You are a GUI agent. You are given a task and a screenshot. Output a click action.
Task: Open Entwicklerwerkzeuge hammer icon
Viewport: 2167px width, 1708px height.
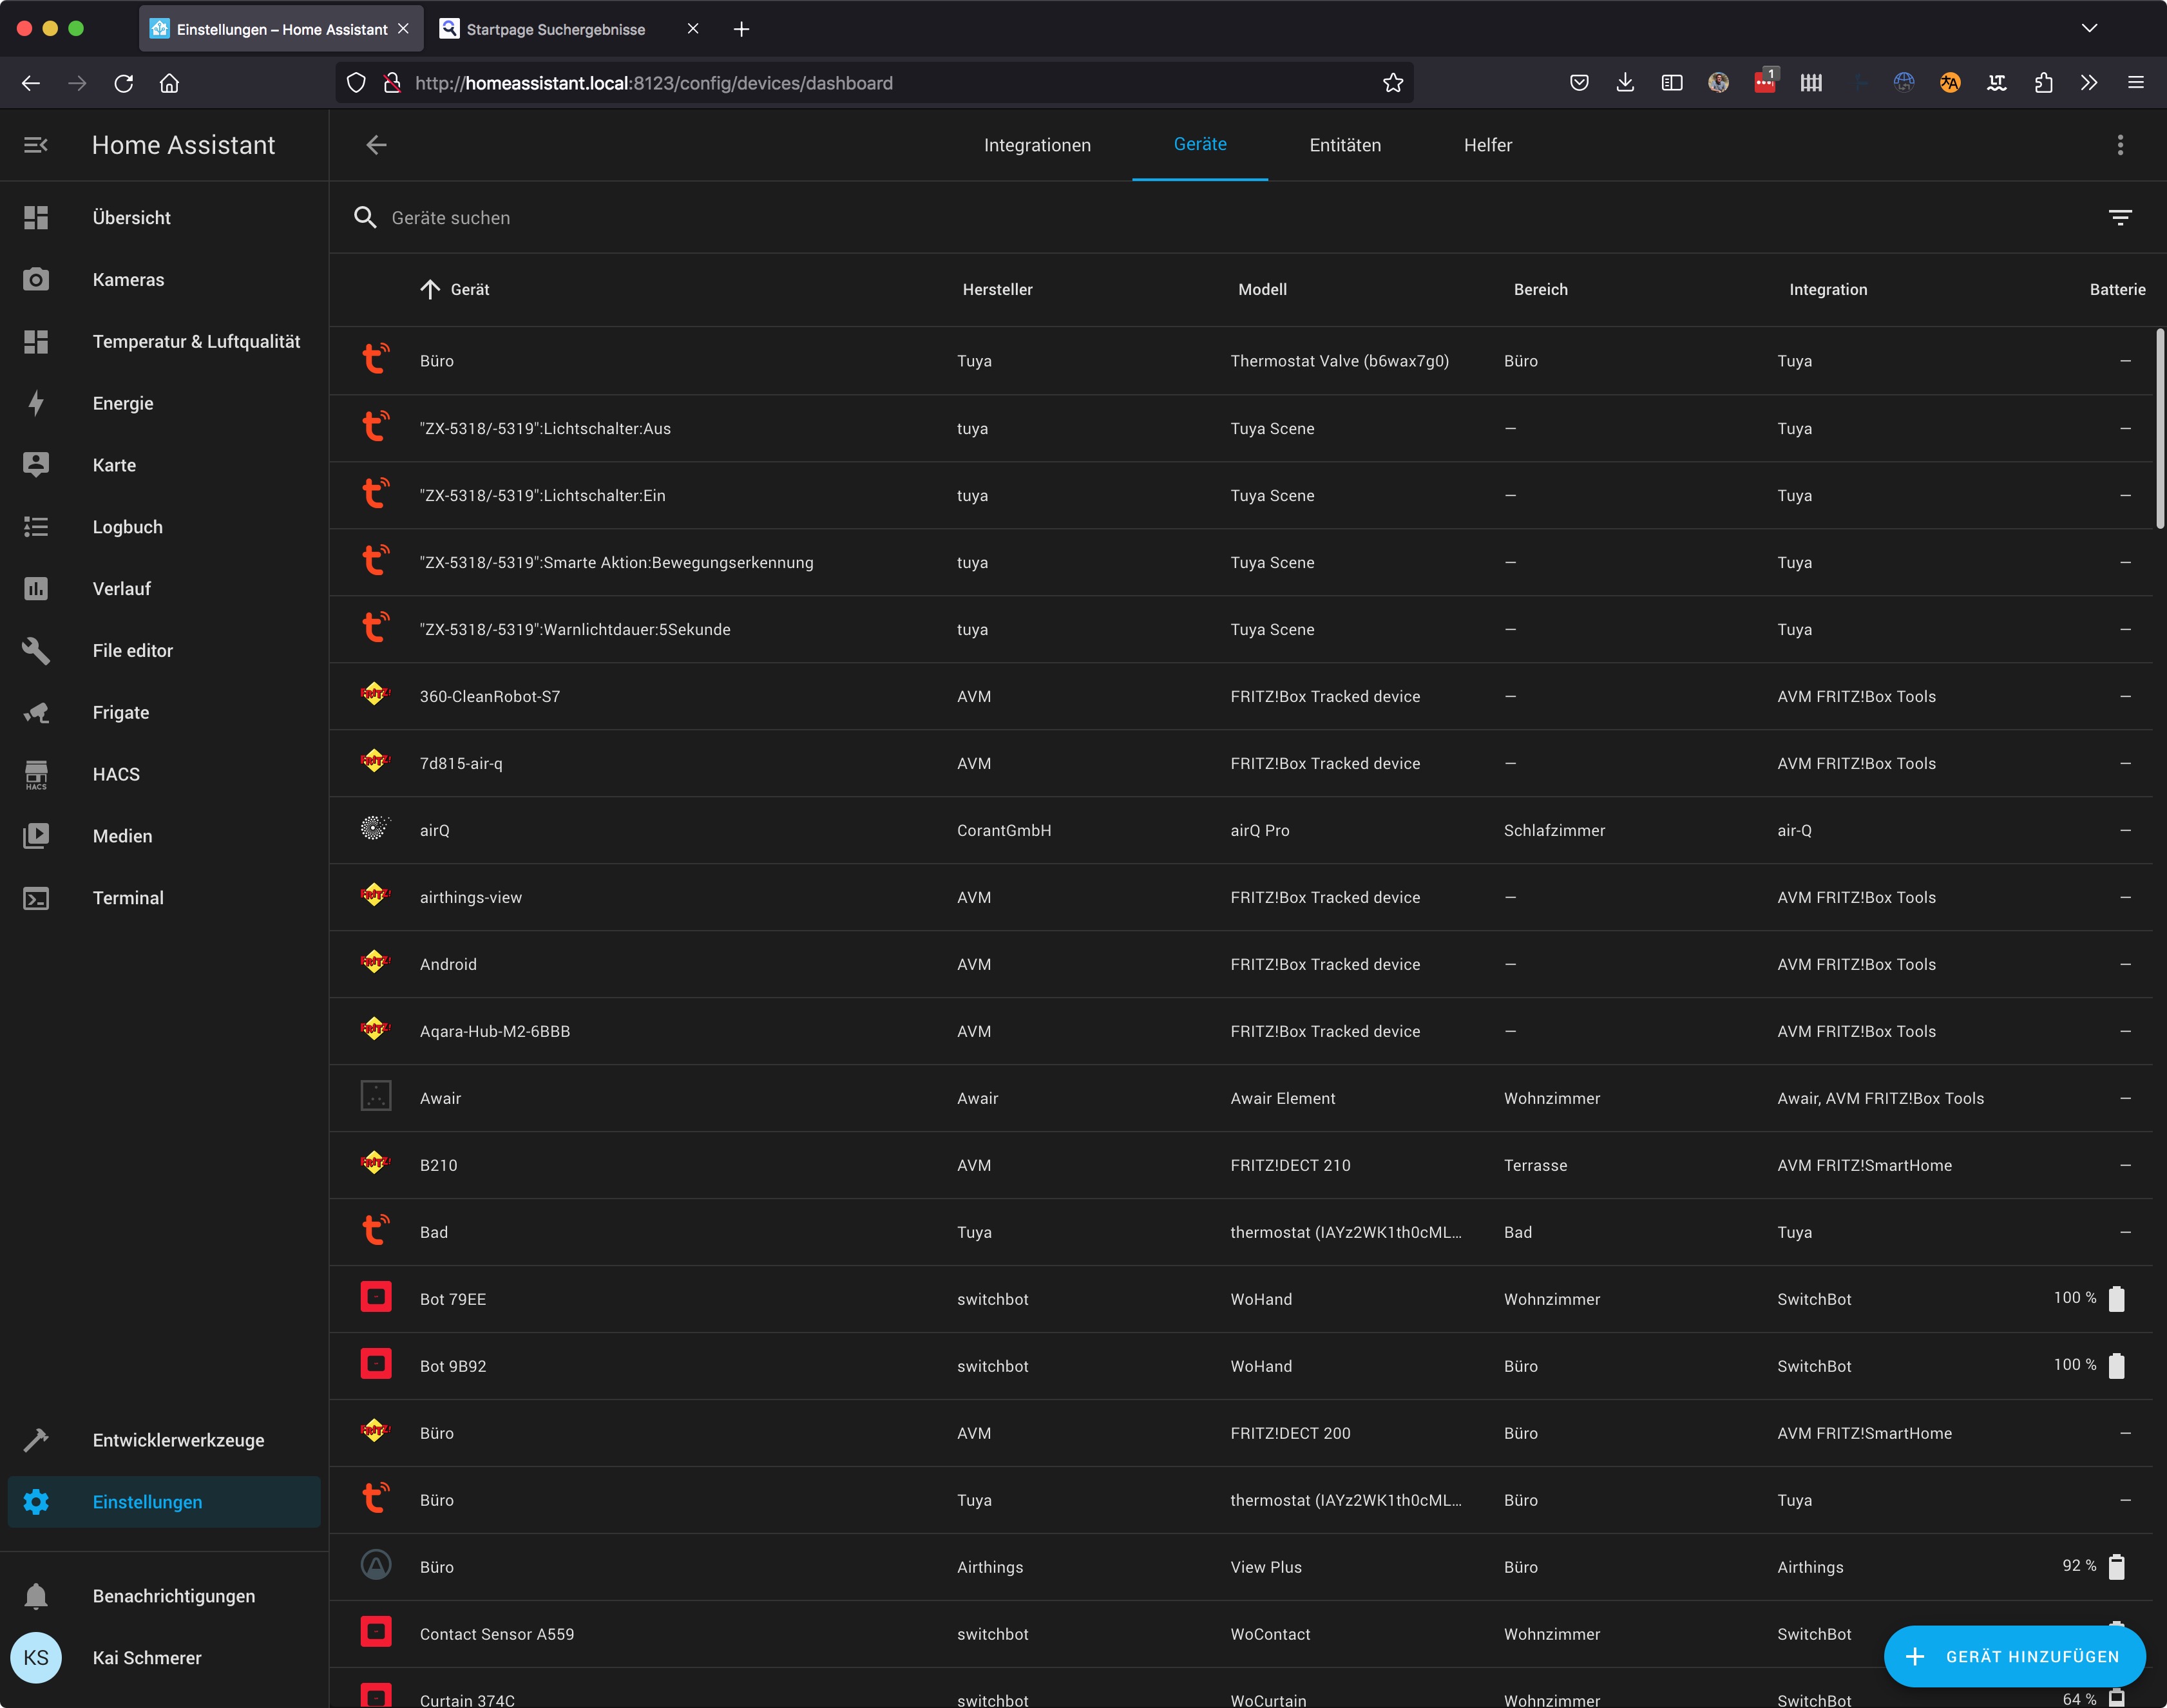coord(36,1440)
